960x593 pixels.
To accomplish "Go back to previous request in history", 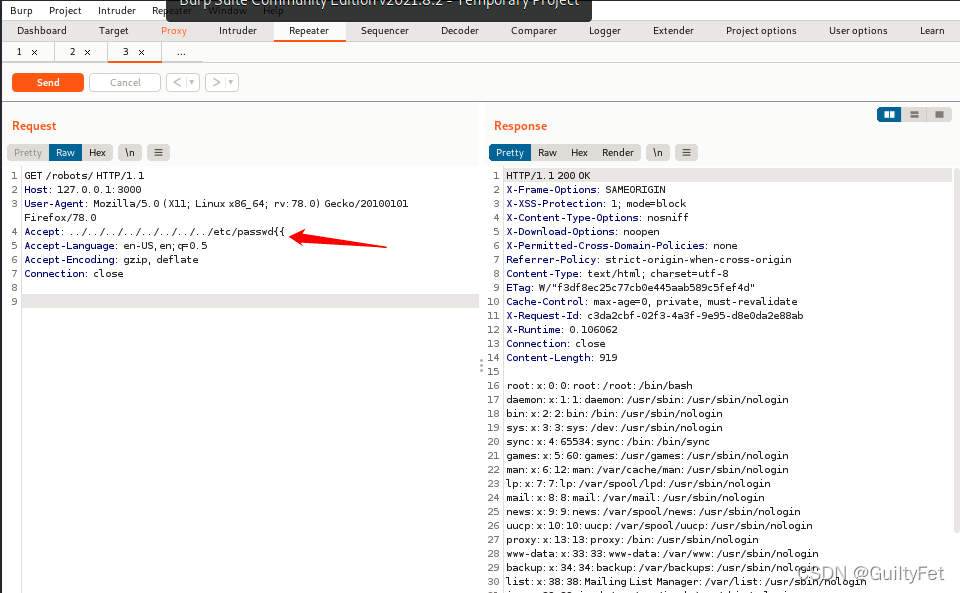I will (x=177, y=82).
